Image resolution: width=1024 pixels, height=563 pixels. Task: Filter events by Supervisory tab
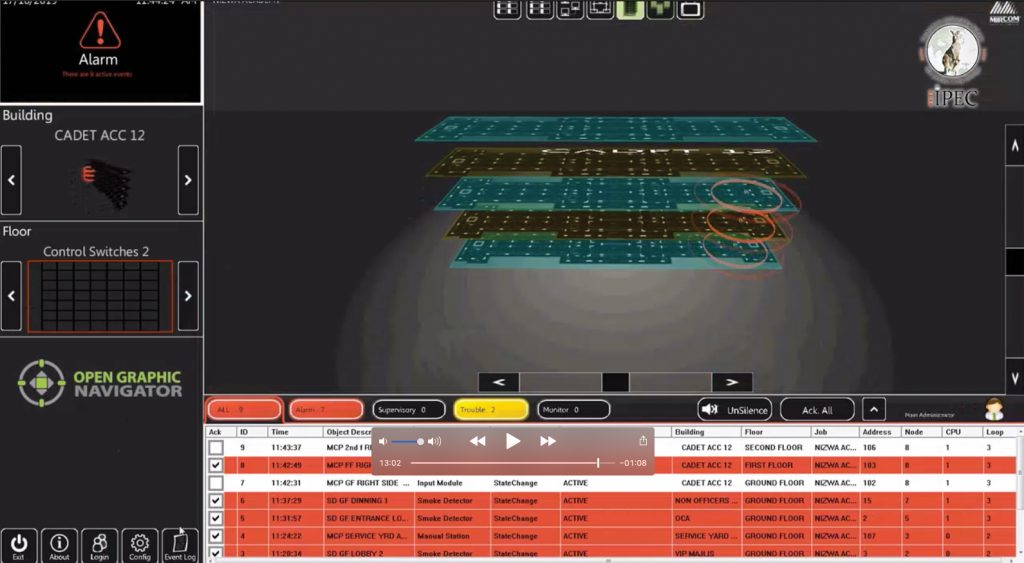(409, 410)
